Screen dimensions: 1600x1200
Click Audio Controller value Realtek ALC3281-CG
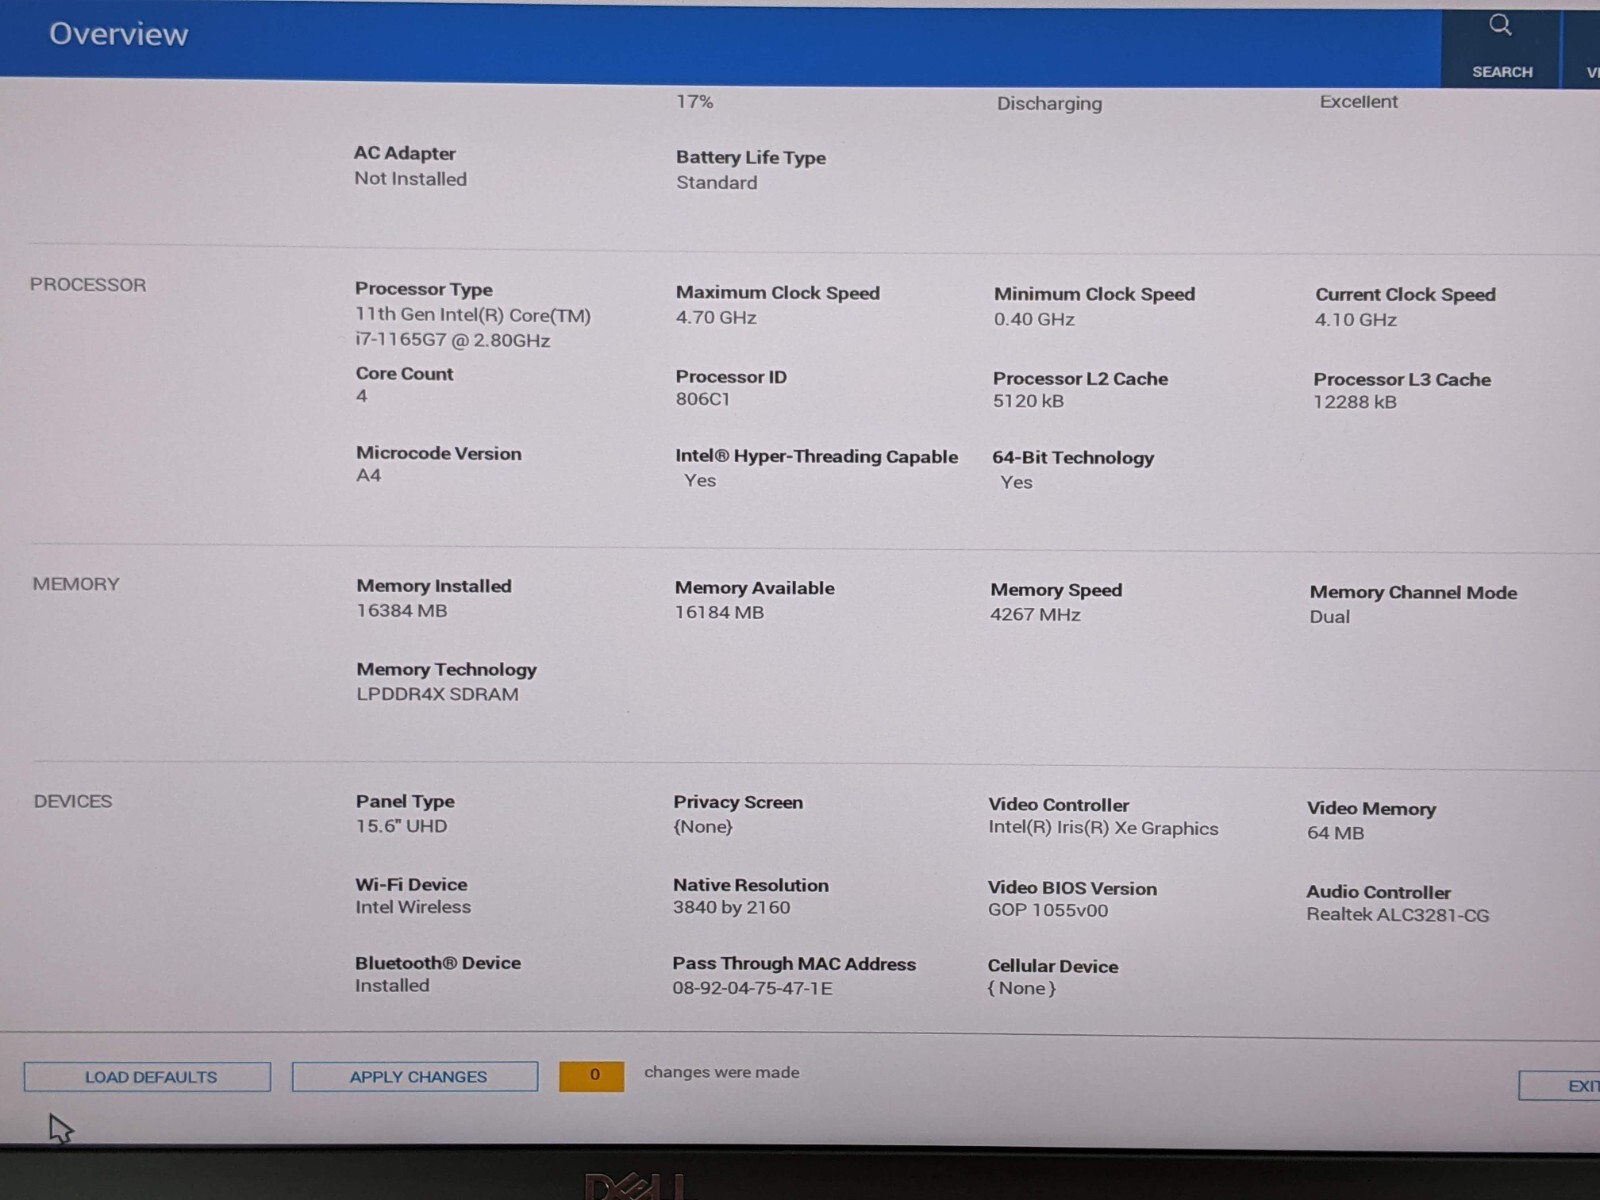tap(1397, 915)
